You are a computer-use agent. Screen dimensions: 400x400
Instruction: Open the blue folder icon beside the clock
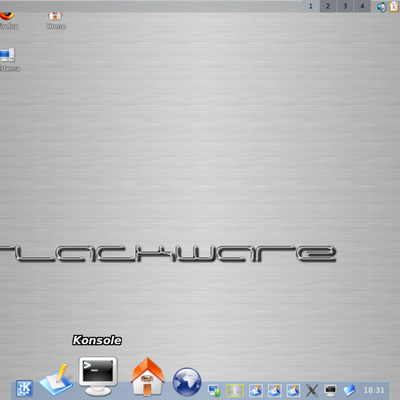click(349, 390)
